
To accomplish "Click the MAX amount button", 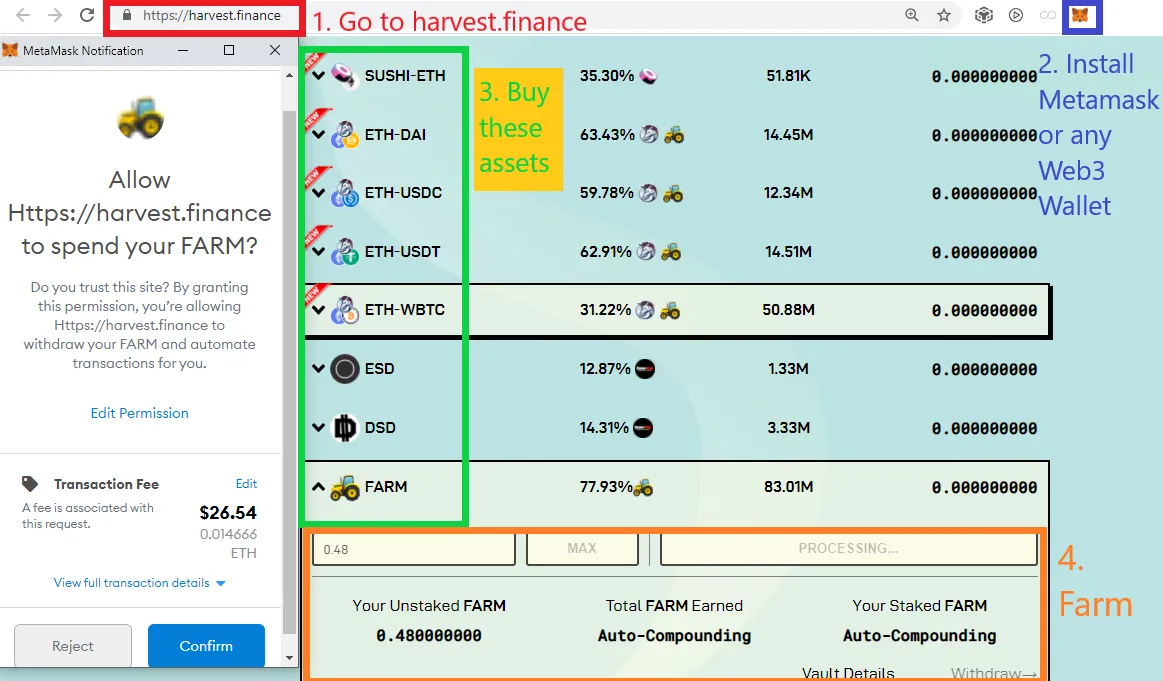I will pyautogui.click(x=582, y=548).
